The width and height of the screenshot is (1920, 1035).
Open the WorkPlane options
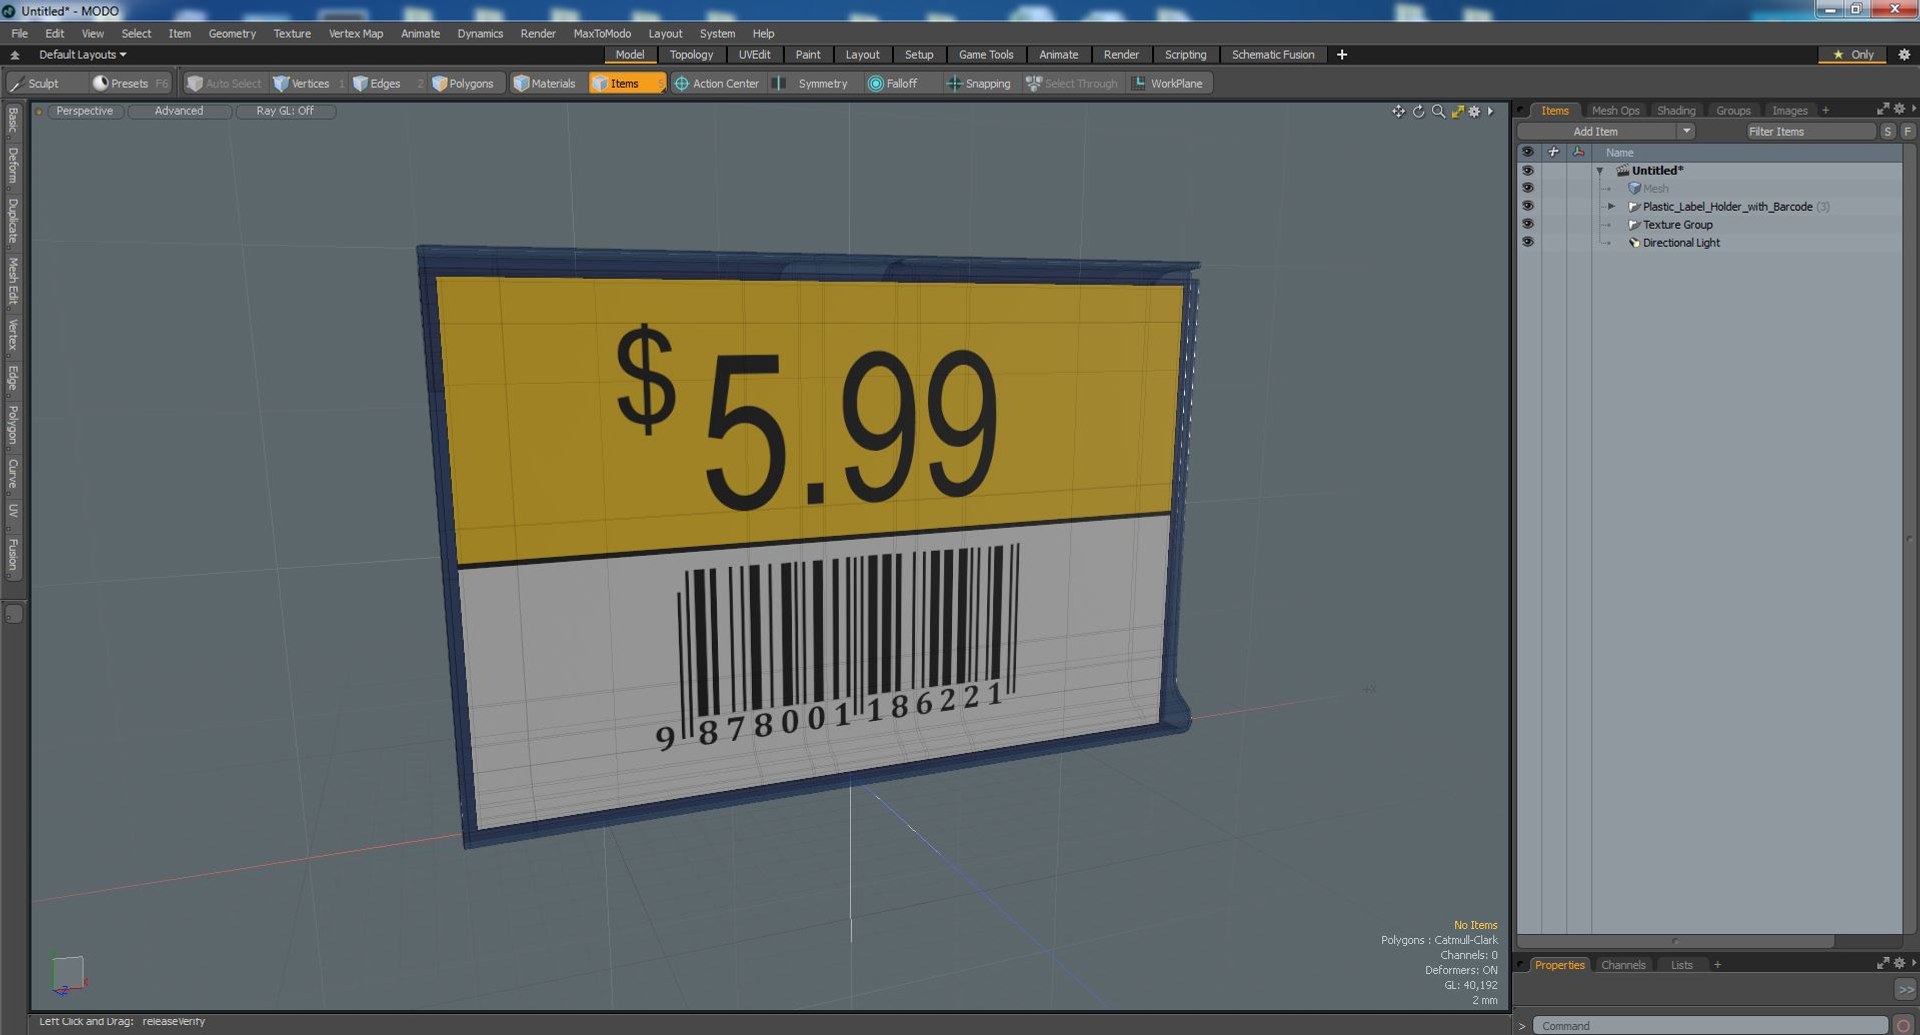pyautogui.click(x=1168, y=84)
